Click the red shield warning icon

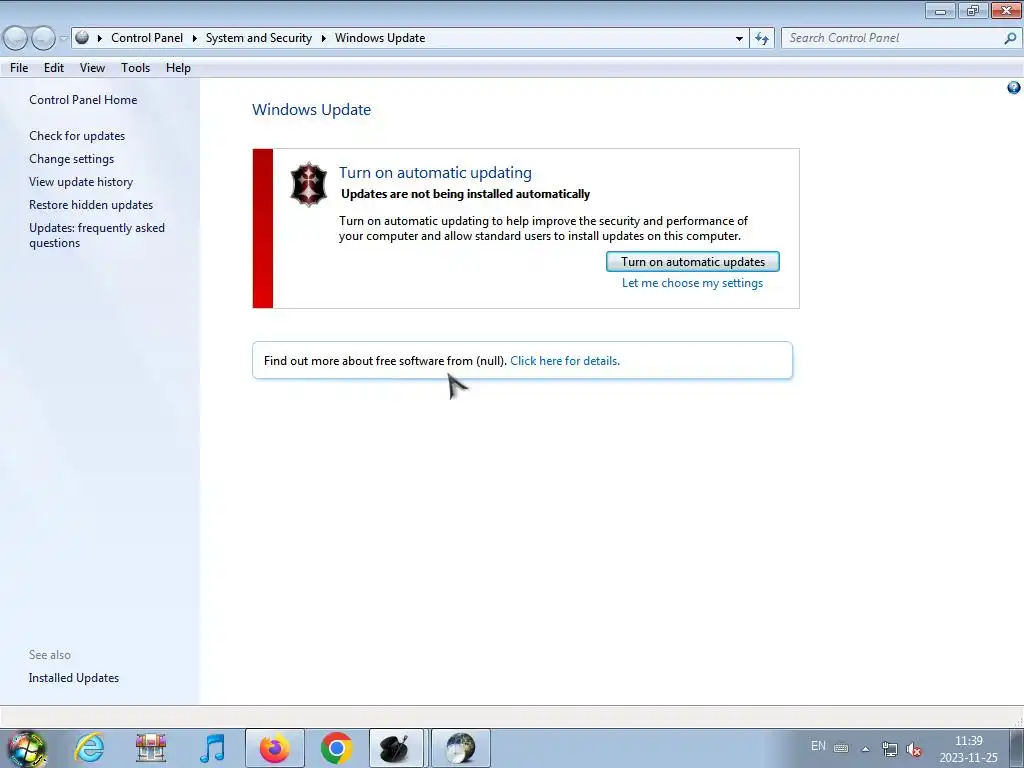308,184
